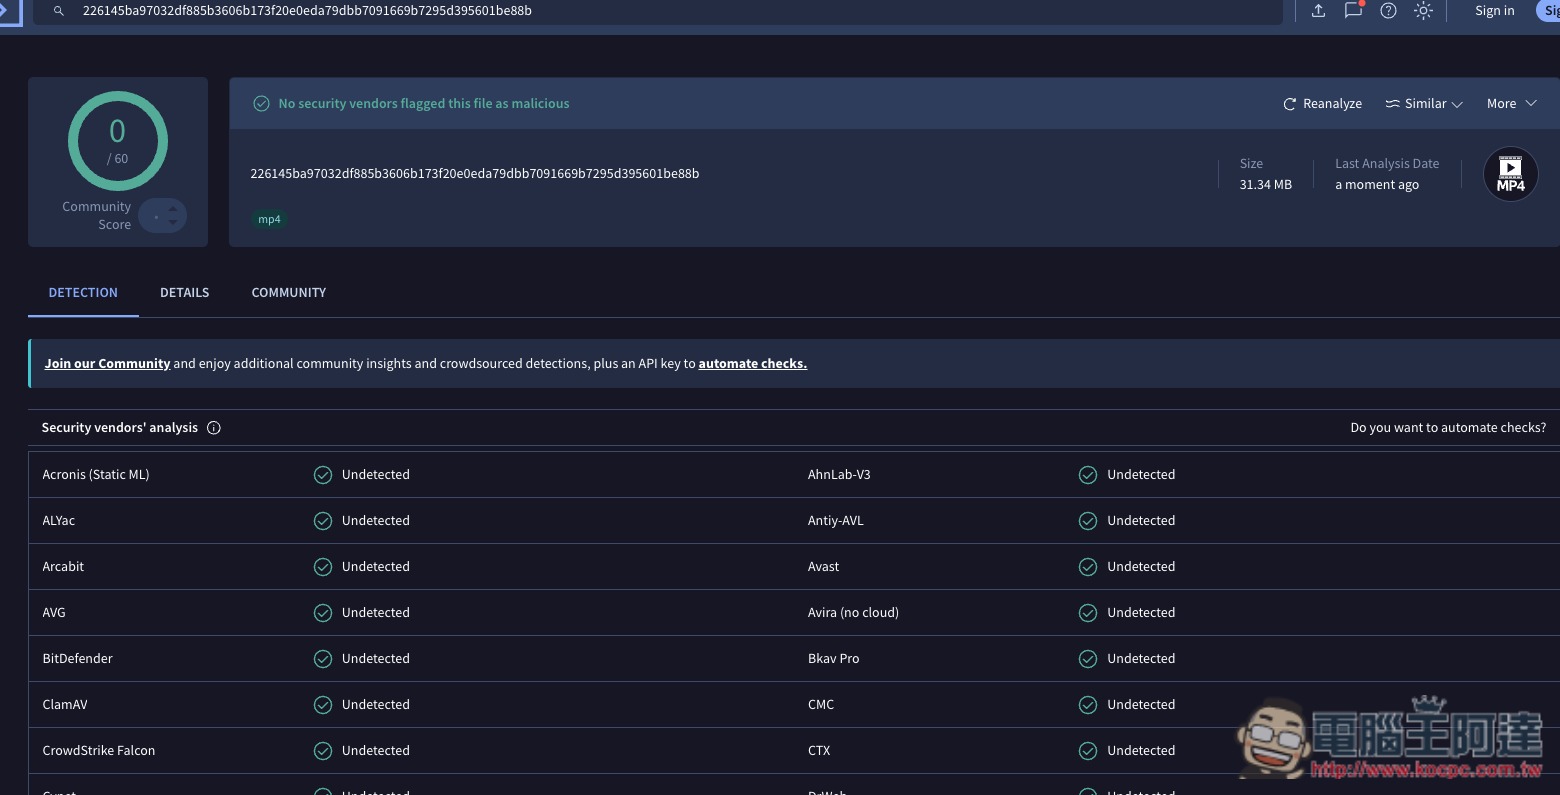This screenshot has height=795, width=1560.
Task: Switch to the COMMUNITY tab
Action: pyautogui.click(x=289, y=293)
